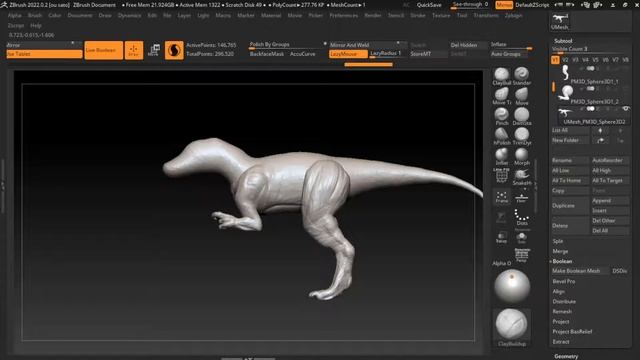Viewport: 640px width, 360px height.
Task: Select the hPolish brush
Action: coord(501,136)
